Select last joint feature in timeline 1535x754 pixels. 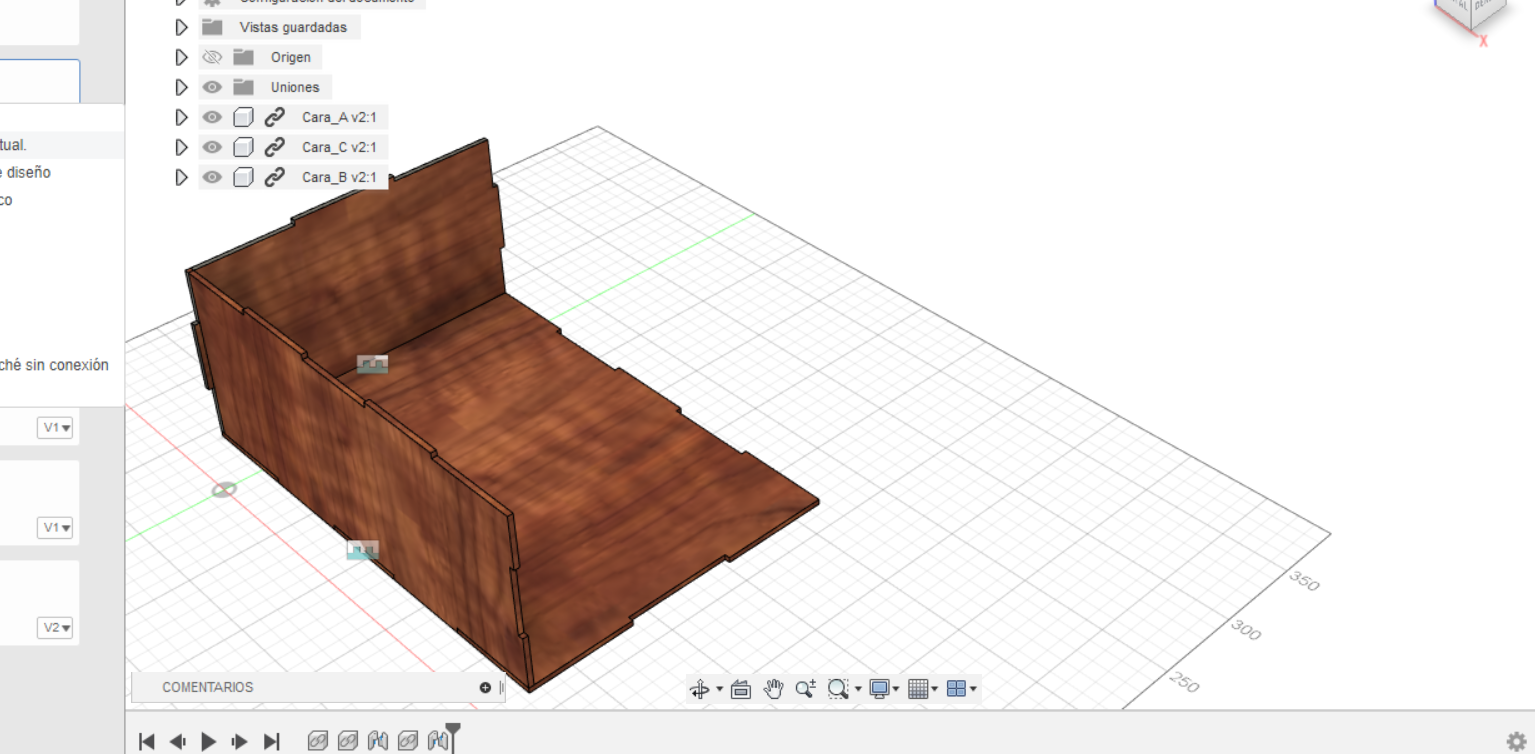[437, 741]
